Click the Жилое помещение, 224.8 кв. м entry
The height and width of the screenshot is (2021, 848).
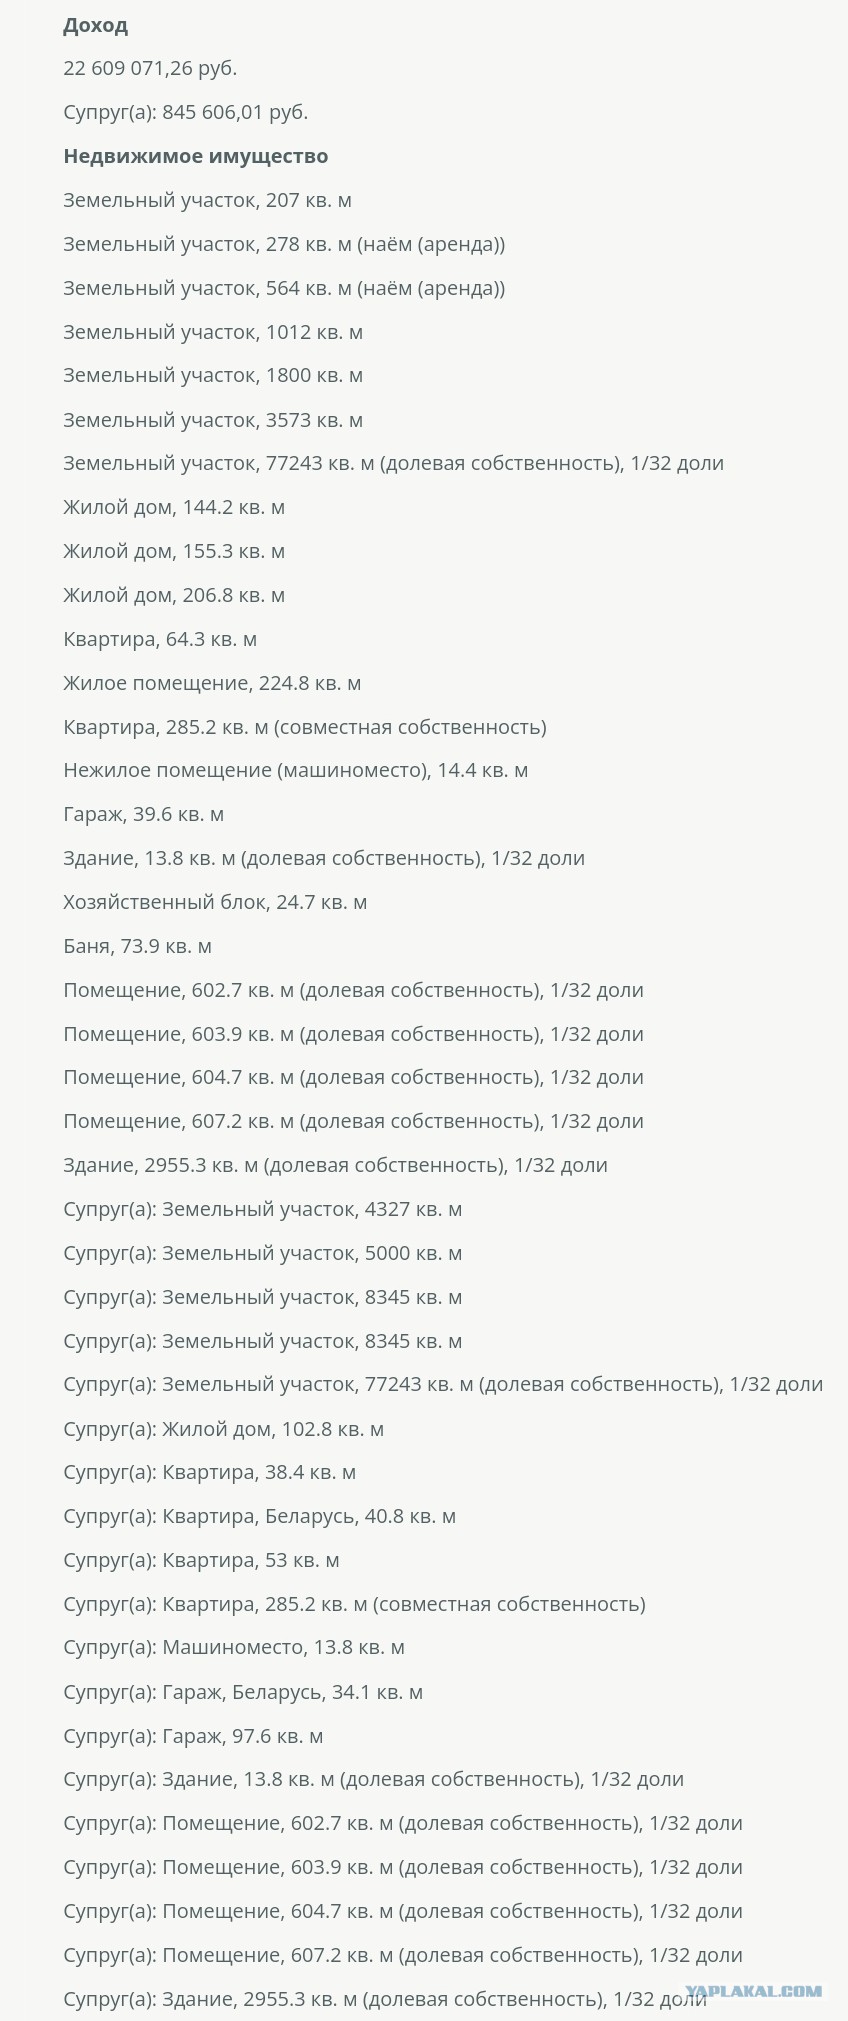click(212, 683)
